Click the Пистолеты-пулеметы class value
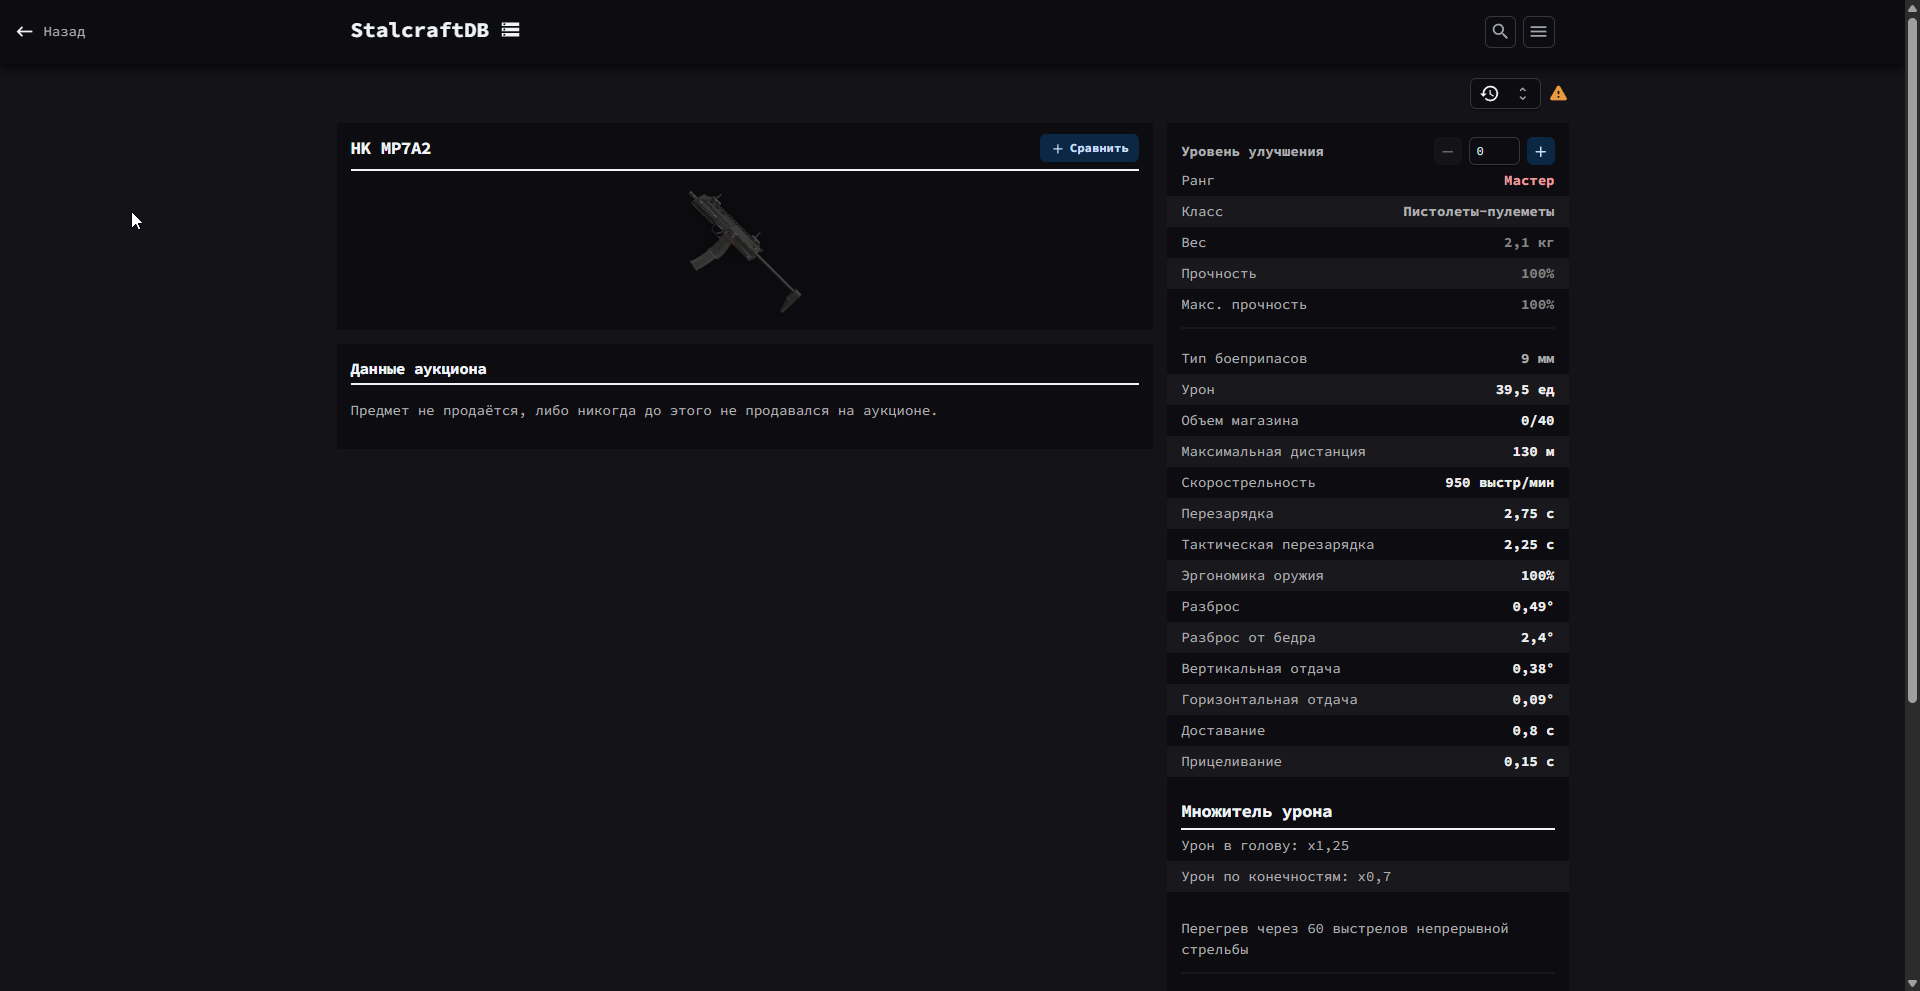 tap(1478, 212)
